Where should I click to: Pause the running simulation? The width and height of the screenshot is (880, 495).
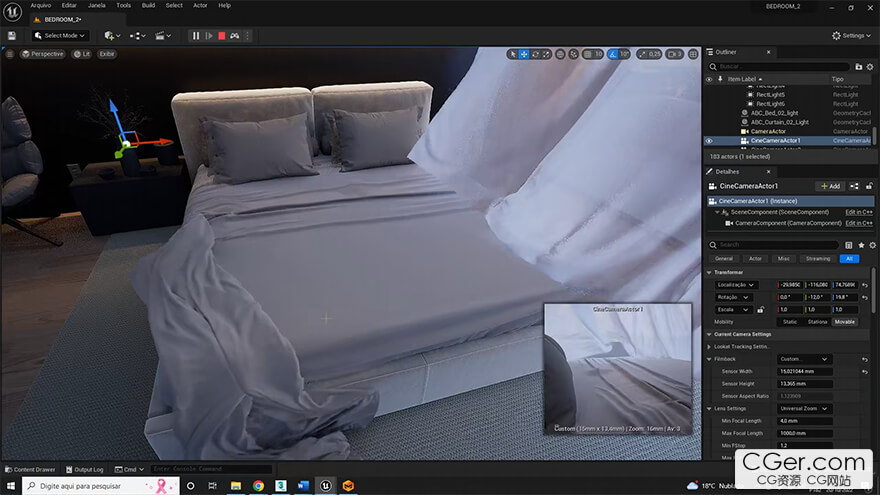tap(196, 35)
